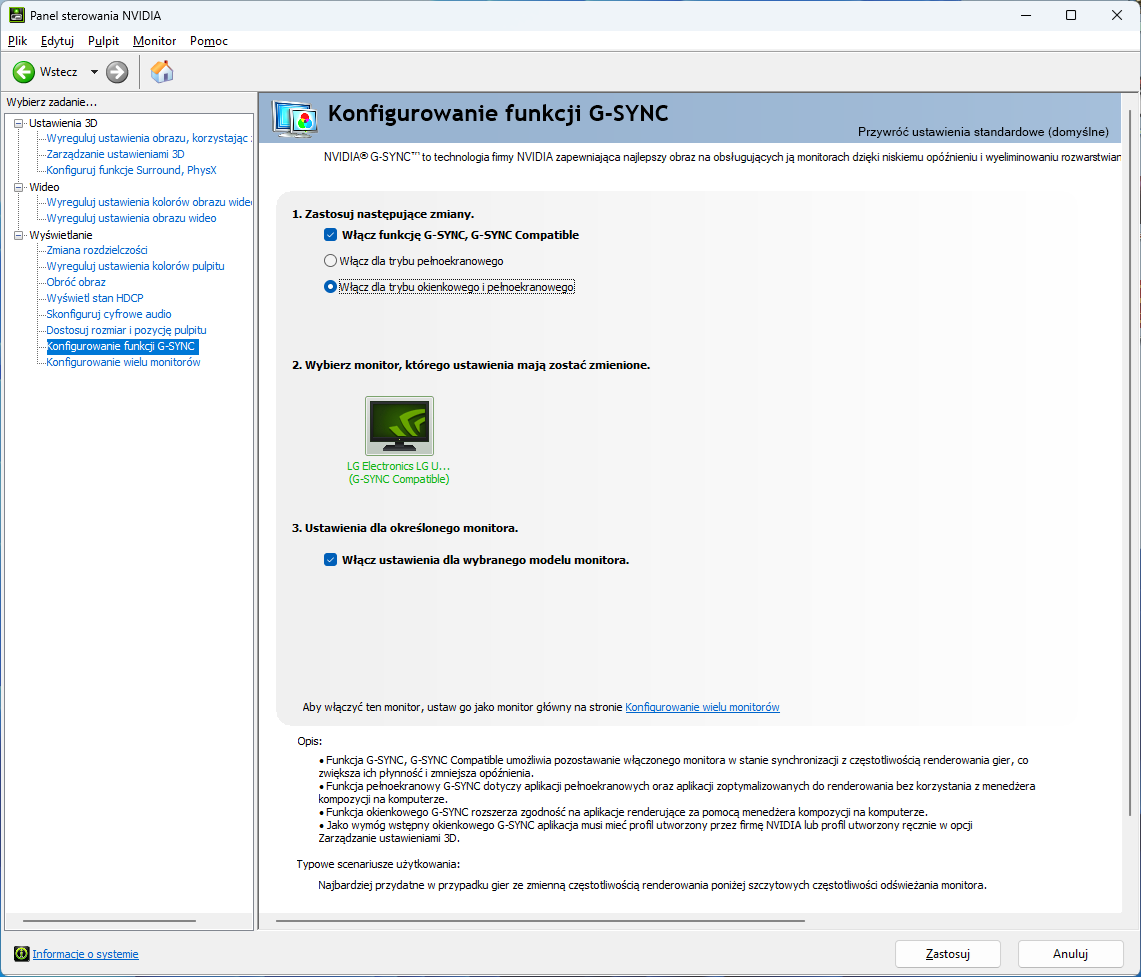The width and height of the screenshot is (1141, 977).
Task: Open Wyreguluj ustawienia kolorów obrazu wideo
Action: (148, 202)
